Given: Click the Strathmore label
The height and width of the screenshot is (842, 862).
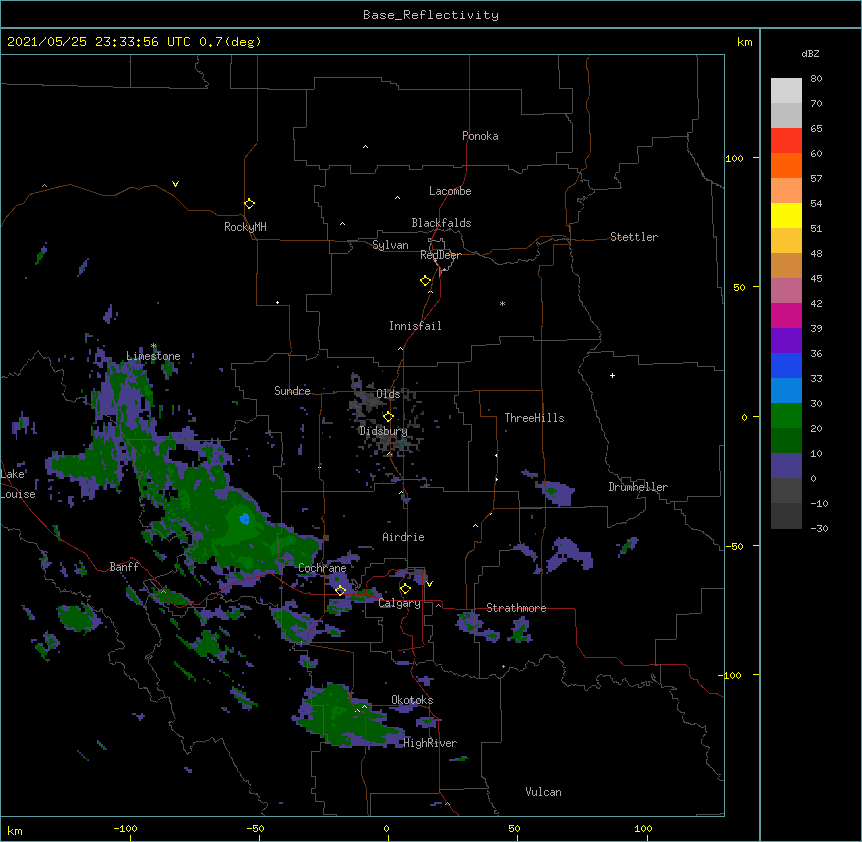Looking at the screenshot, I should pos(516,608).
